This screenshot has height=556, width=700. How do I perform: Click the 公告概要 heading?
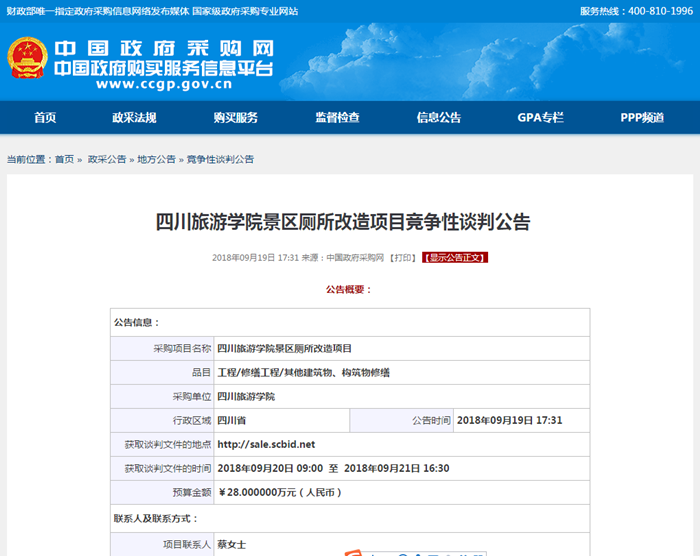(x=349, y=289)
